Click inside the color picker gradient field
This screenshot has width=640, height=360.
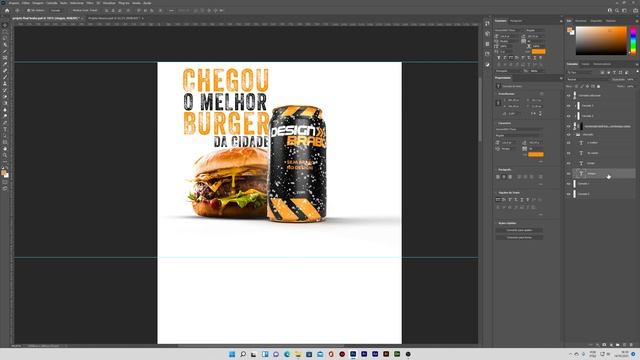601,40
